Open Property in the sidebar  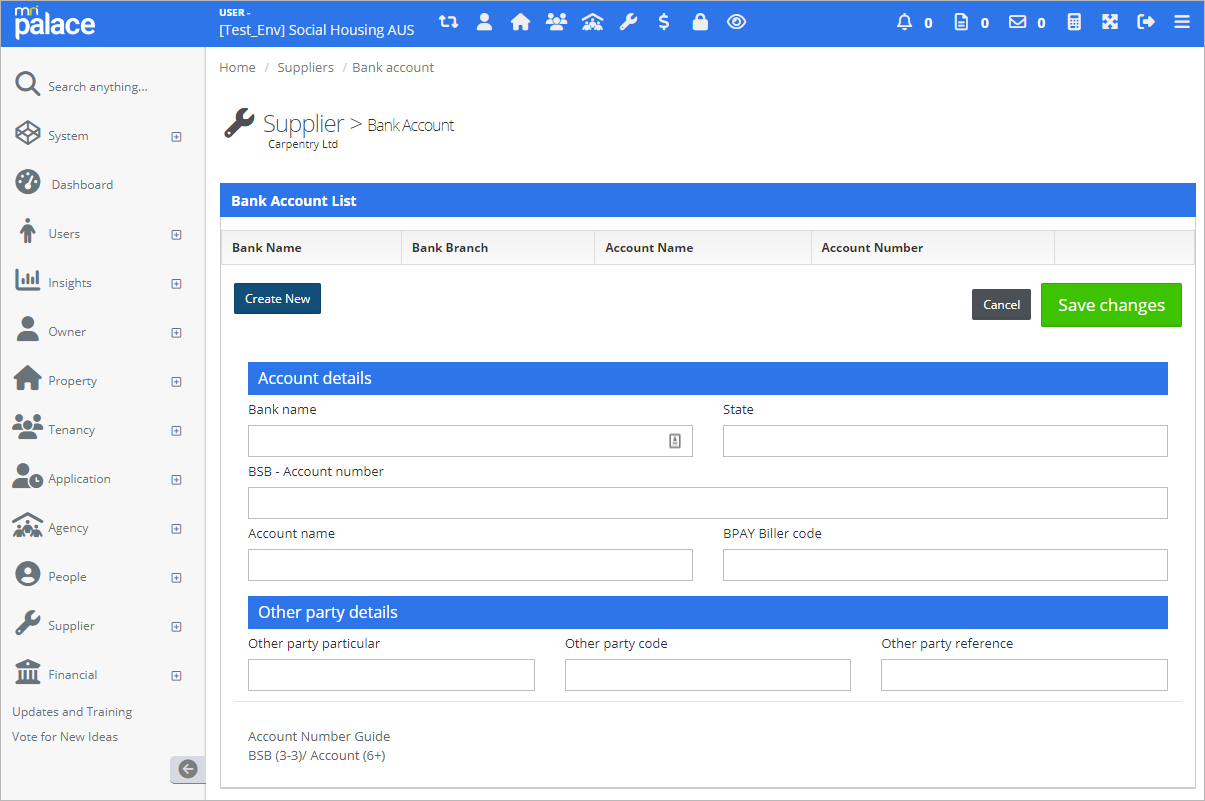coord(73,381)
